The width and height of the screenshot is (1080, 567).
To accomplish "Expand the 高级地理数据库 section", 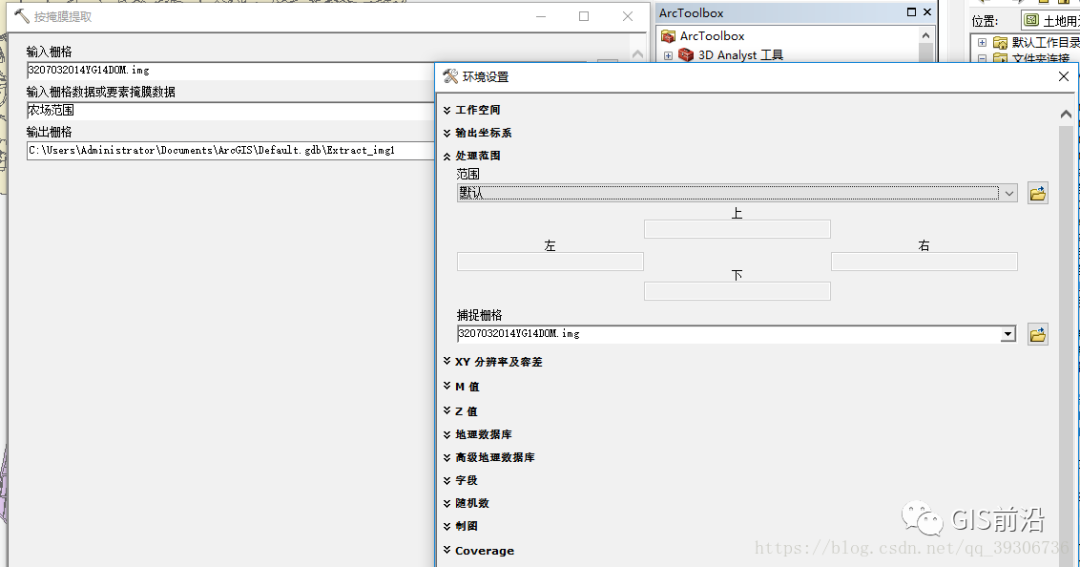I will point(447,457).
